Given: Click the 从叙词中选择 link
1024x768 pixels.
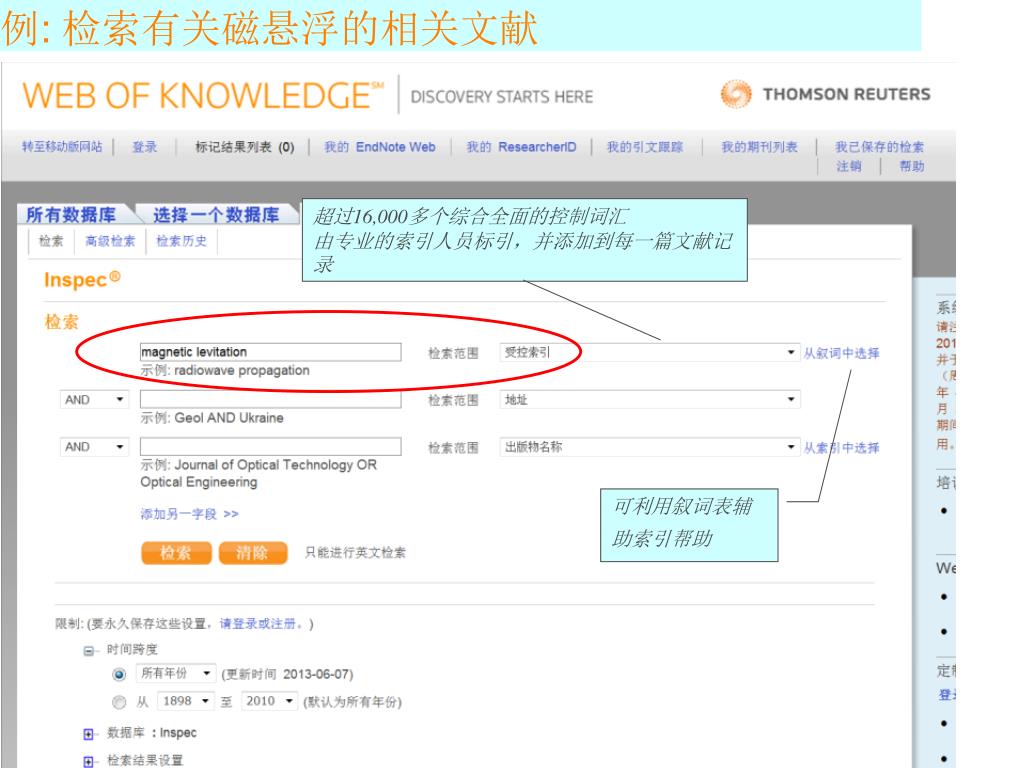Looking at the screenshot, I should point(841,353).
